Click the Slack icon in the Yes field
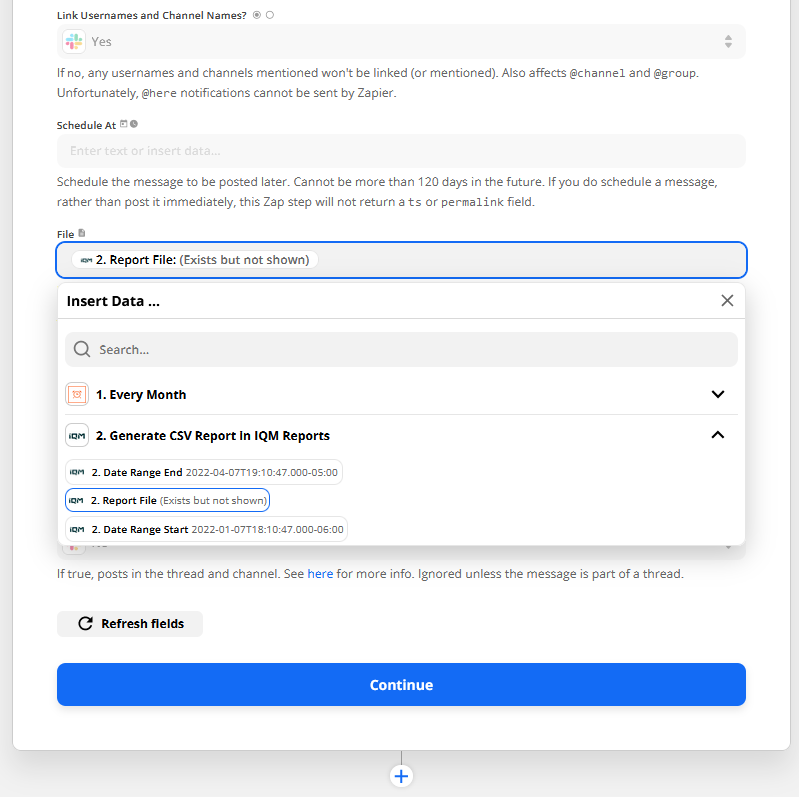Screen dimensions: 799x797 [x=74, y=41]
